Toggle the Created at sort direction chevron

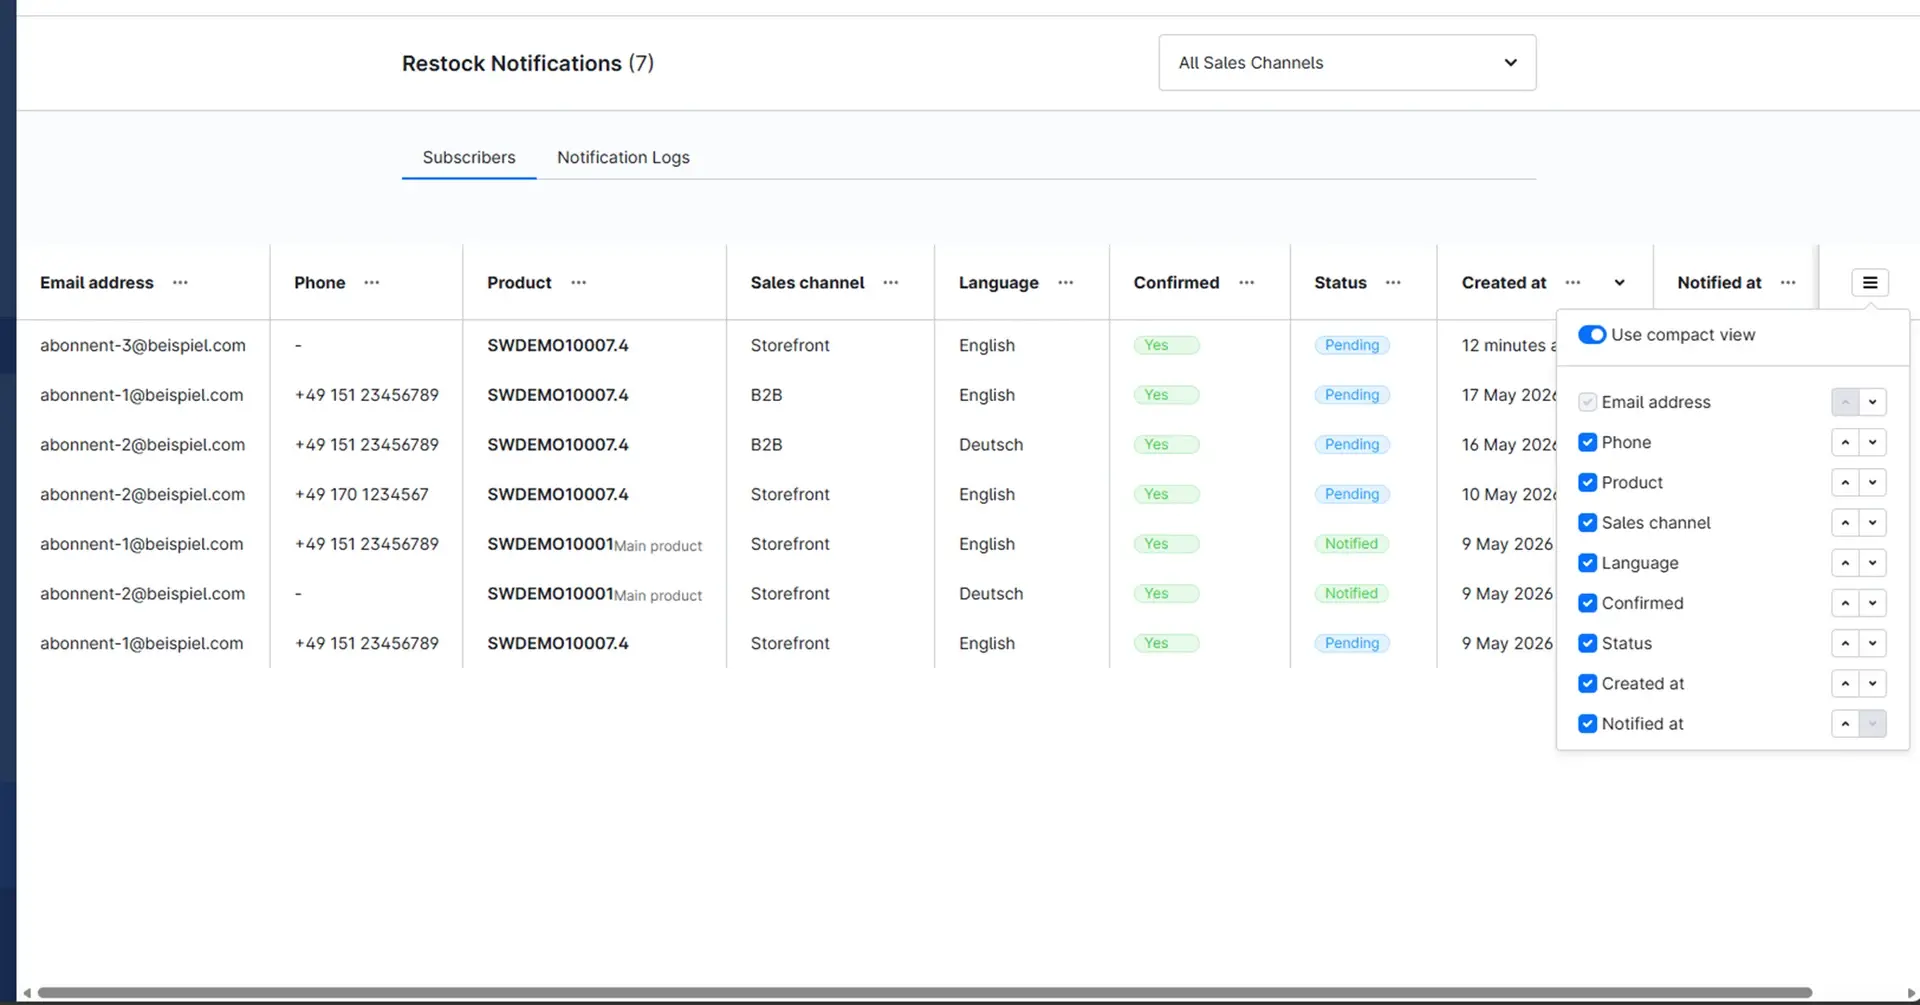click(x=1619, y=283)
